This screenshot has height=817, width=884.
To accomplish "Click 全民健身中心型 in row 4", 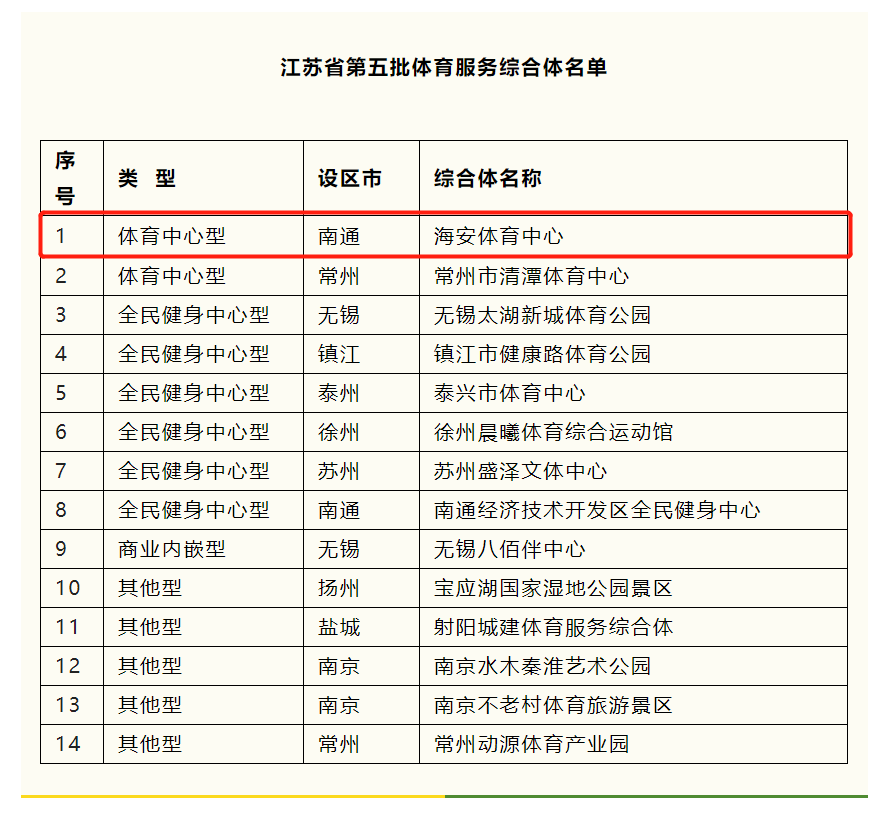I will (193, 354).
